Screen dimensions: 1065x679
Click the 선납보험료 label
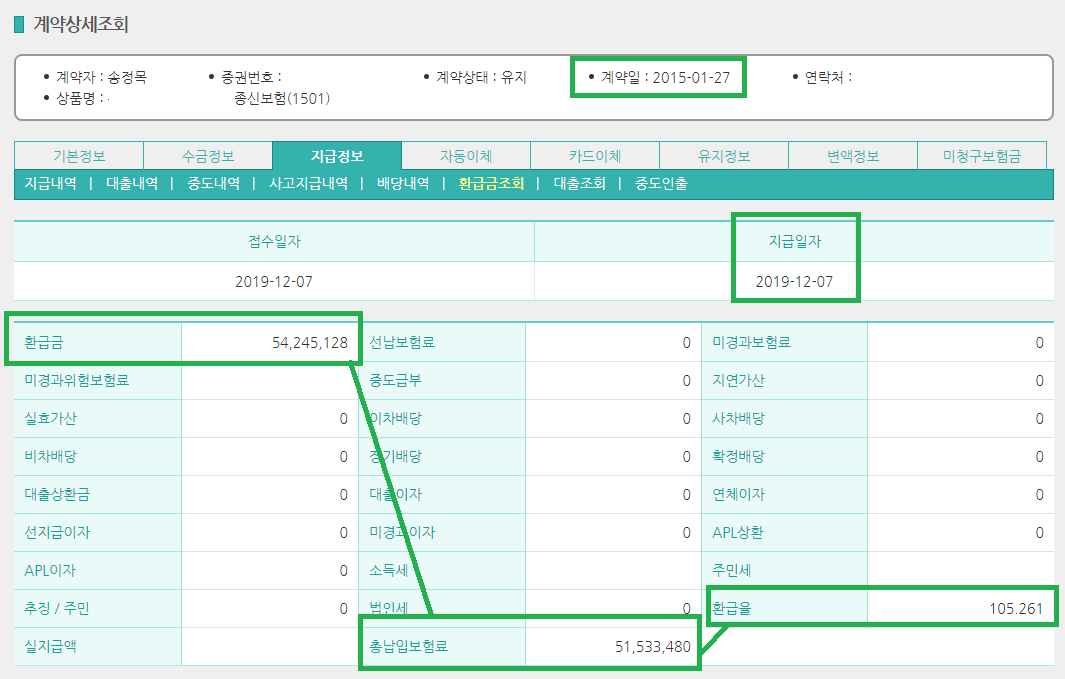click(402, 342)
